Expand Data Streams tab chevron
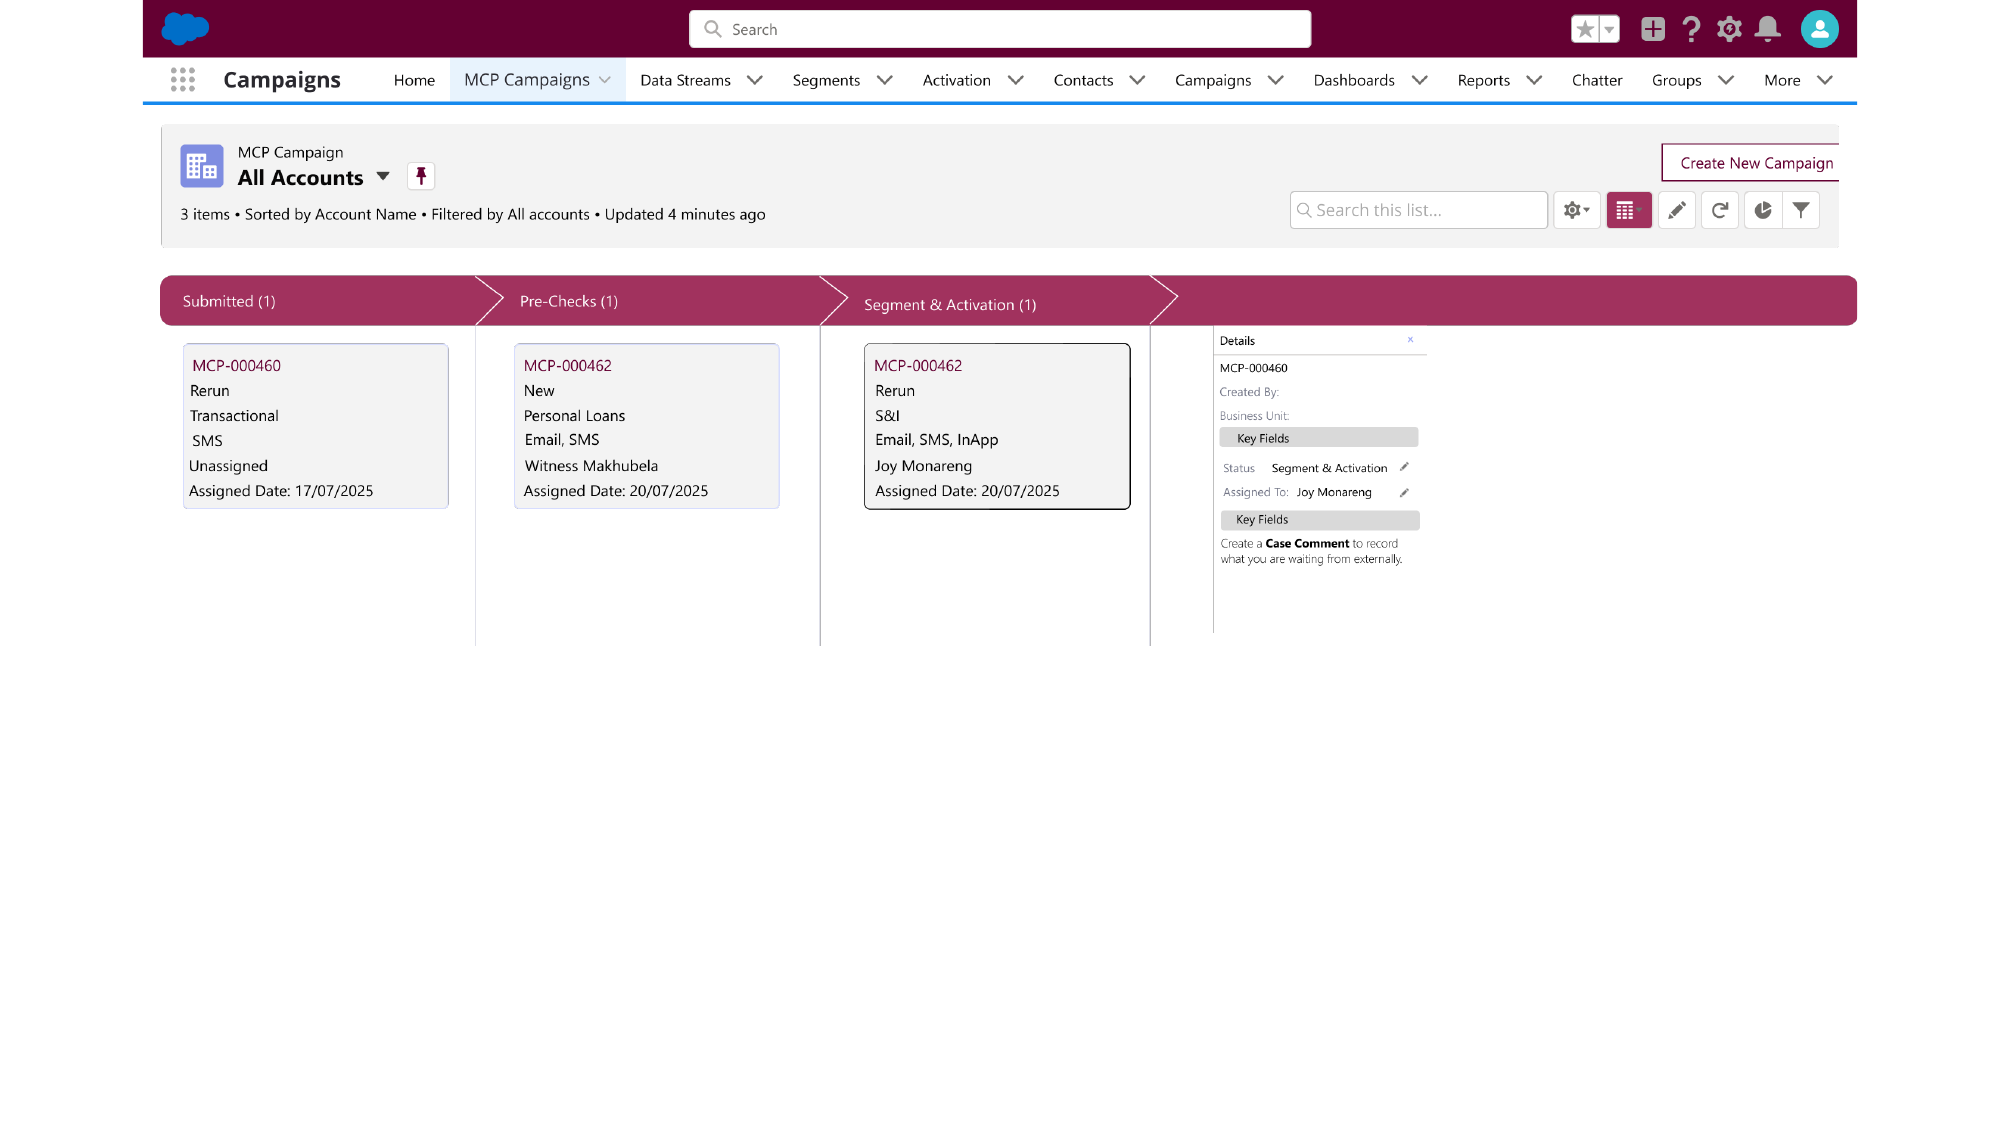The width and height of the screenshot is (2001, 1125). click(755, 80)
